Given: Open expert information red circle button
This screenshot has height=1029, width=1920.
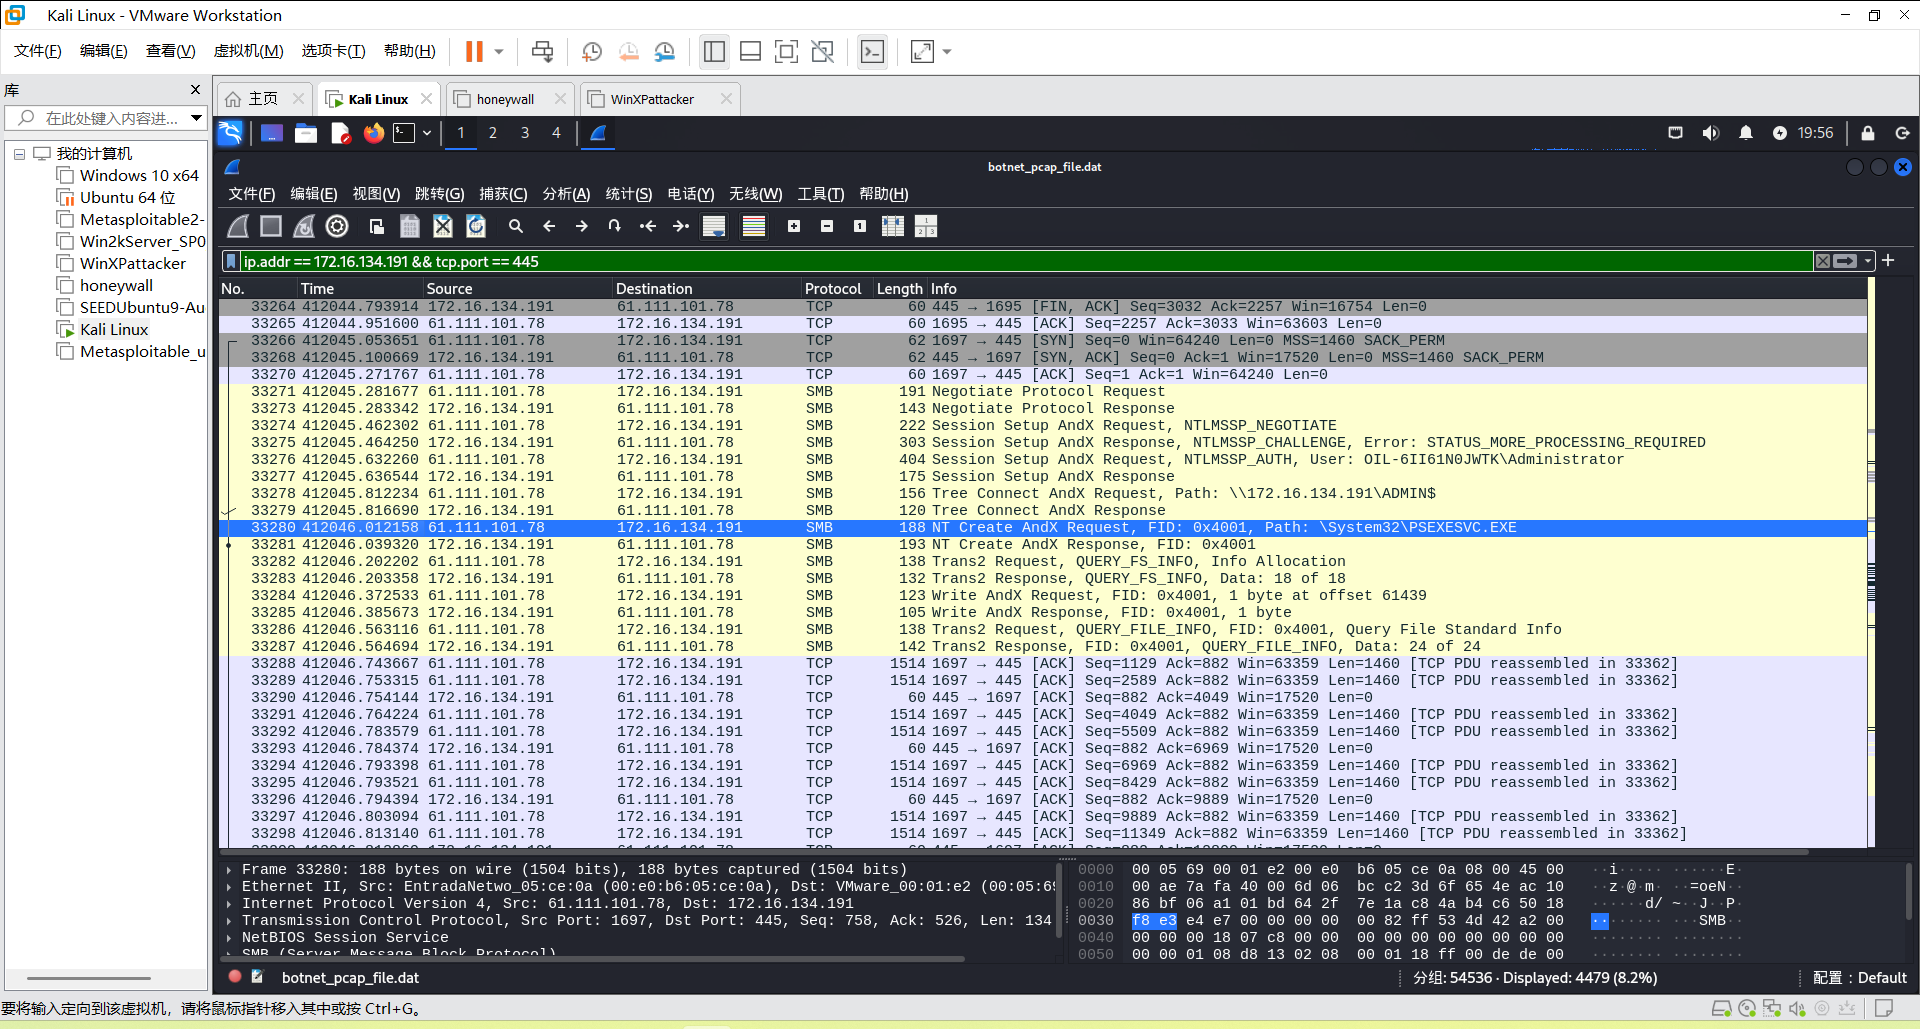Looking at the screenshot, I should point(235,977).
